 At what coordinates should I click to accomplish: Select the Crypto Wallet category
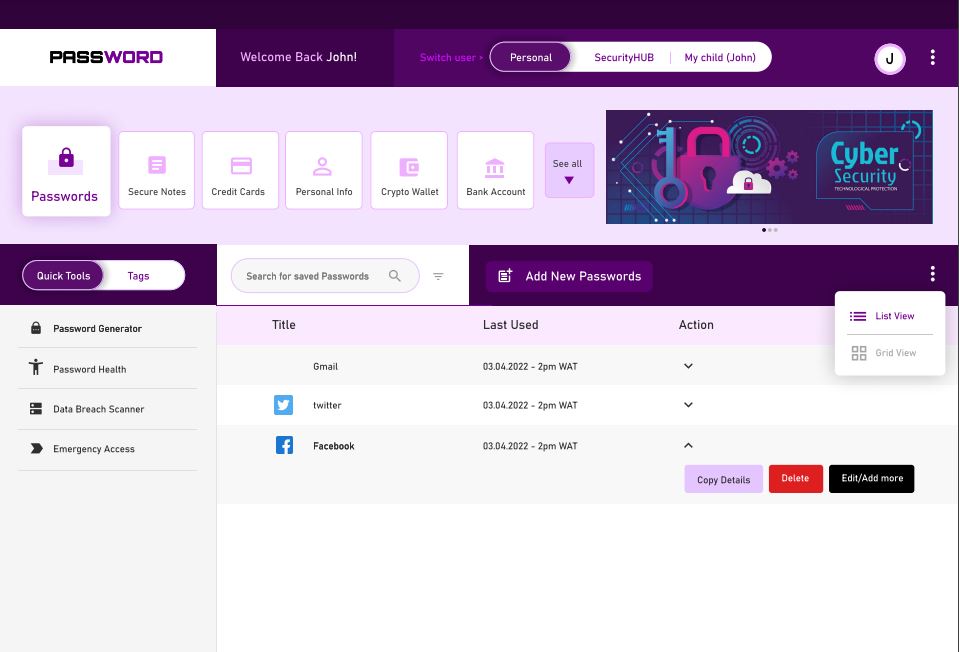409,169
